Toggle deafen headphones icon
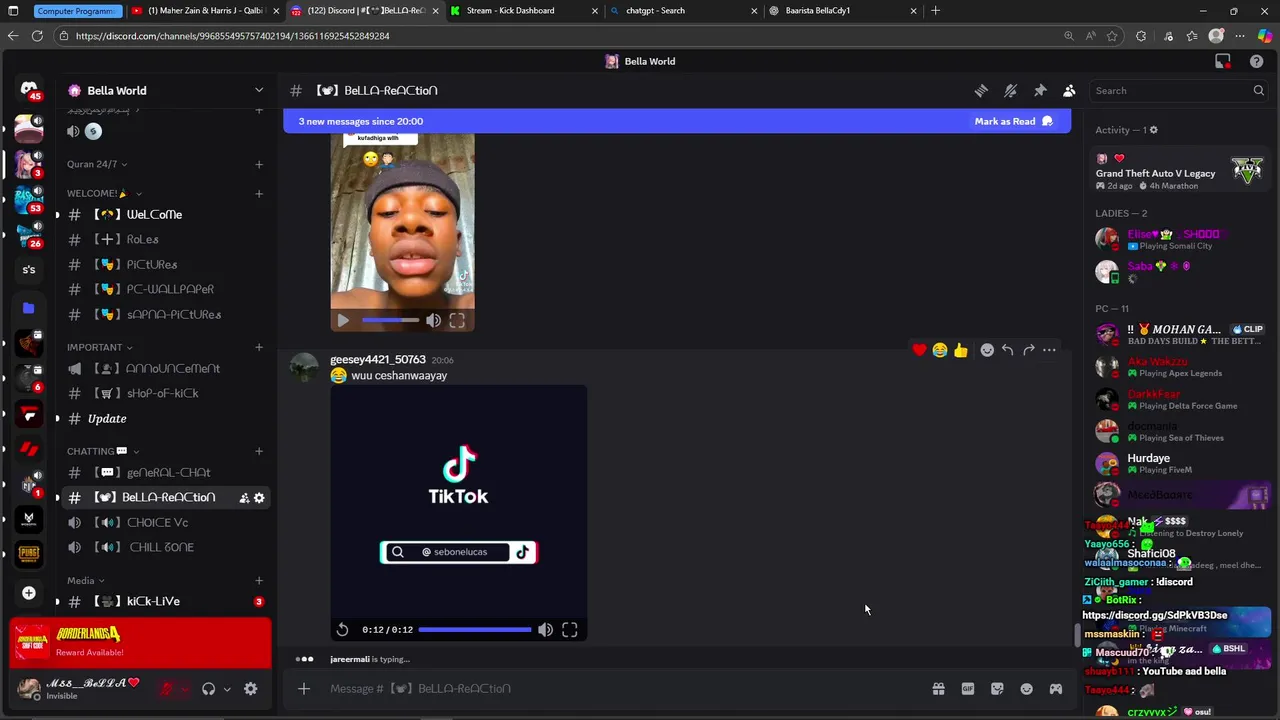Image resolution: width=1280 pixels, height=720 pixels. click(x=208, y=689)
